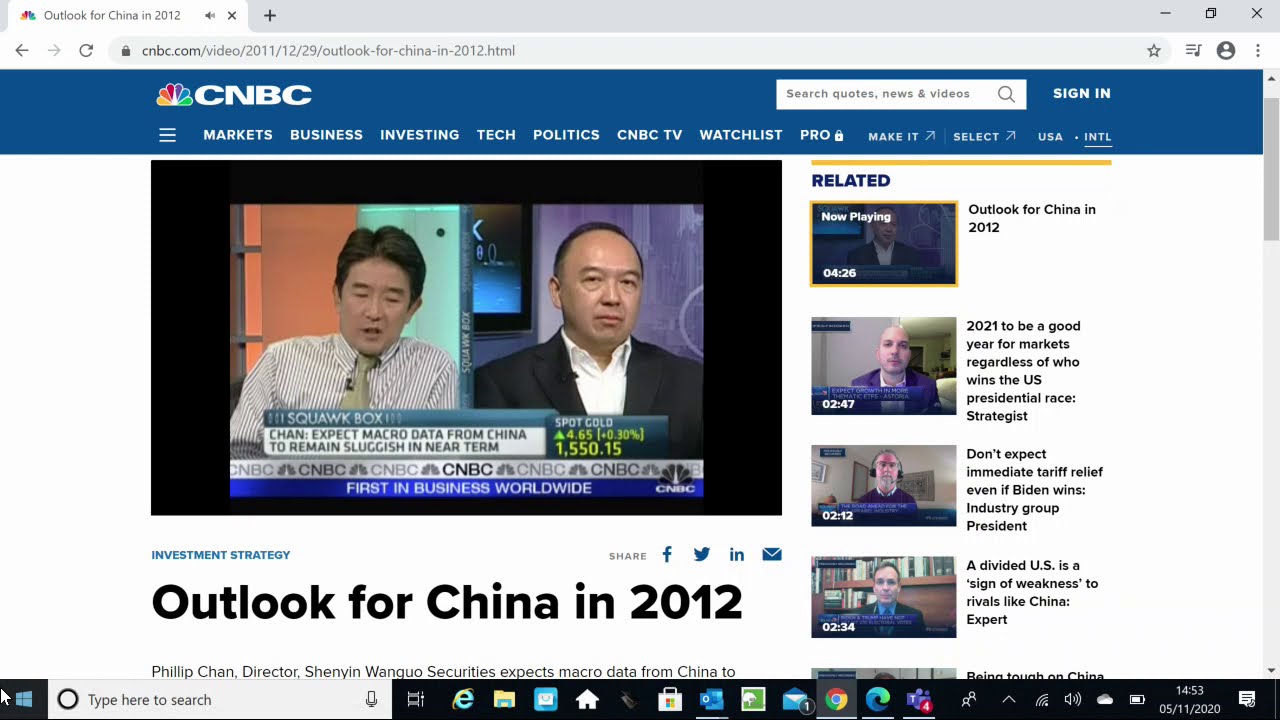This screenshot has width=1280, height=720.
Task: Go back to the previous page
Action: tap(22, 50)
